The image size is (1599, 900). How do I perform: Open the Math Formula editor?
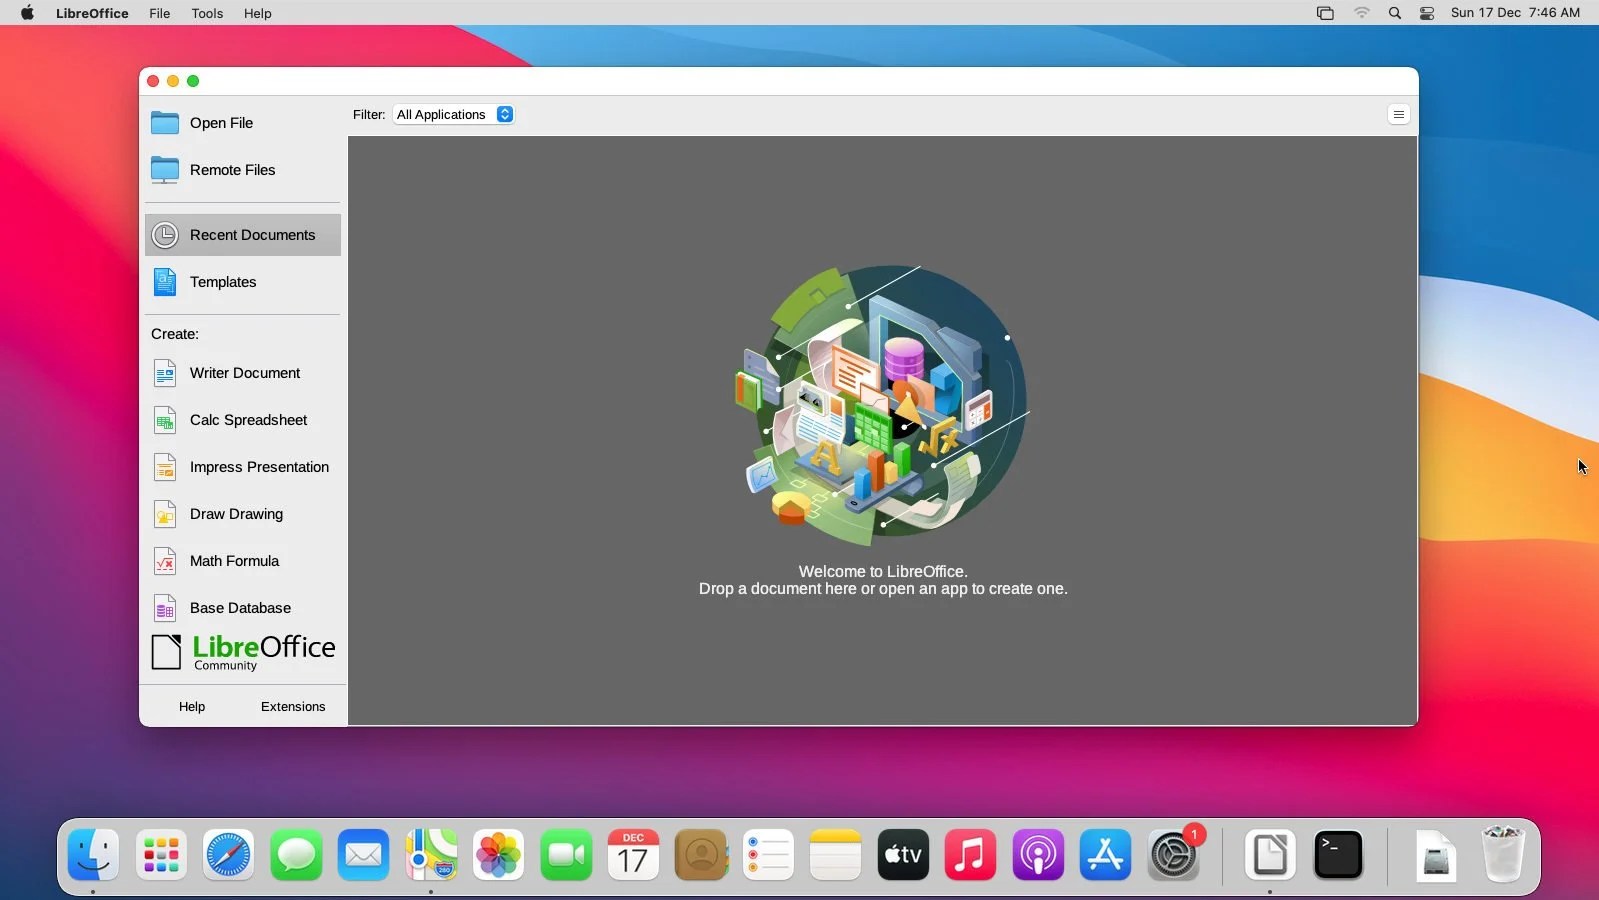(243, 561)
